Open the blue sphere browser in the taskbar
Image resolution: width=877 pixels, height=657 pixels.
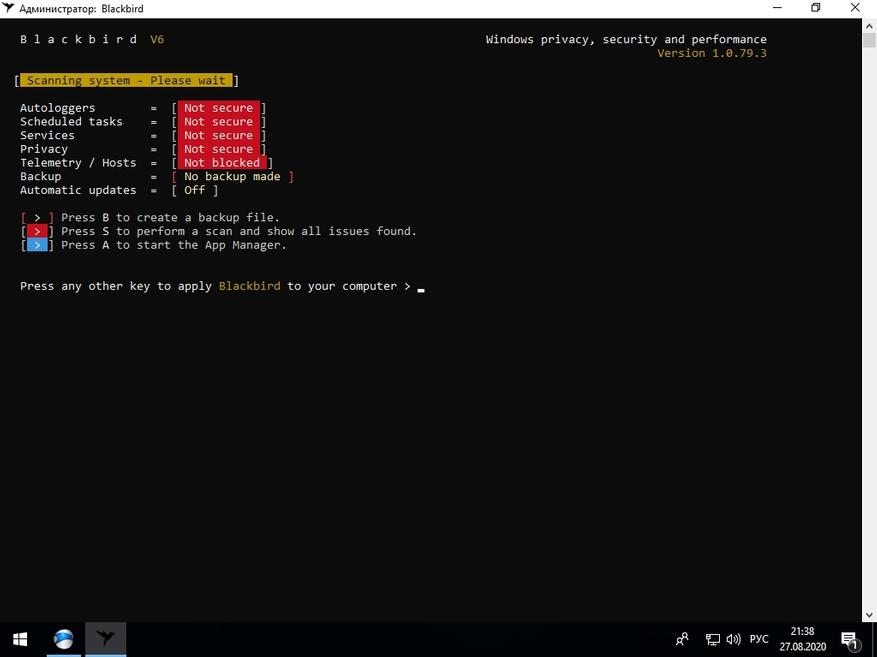click(x=64, y=639)
